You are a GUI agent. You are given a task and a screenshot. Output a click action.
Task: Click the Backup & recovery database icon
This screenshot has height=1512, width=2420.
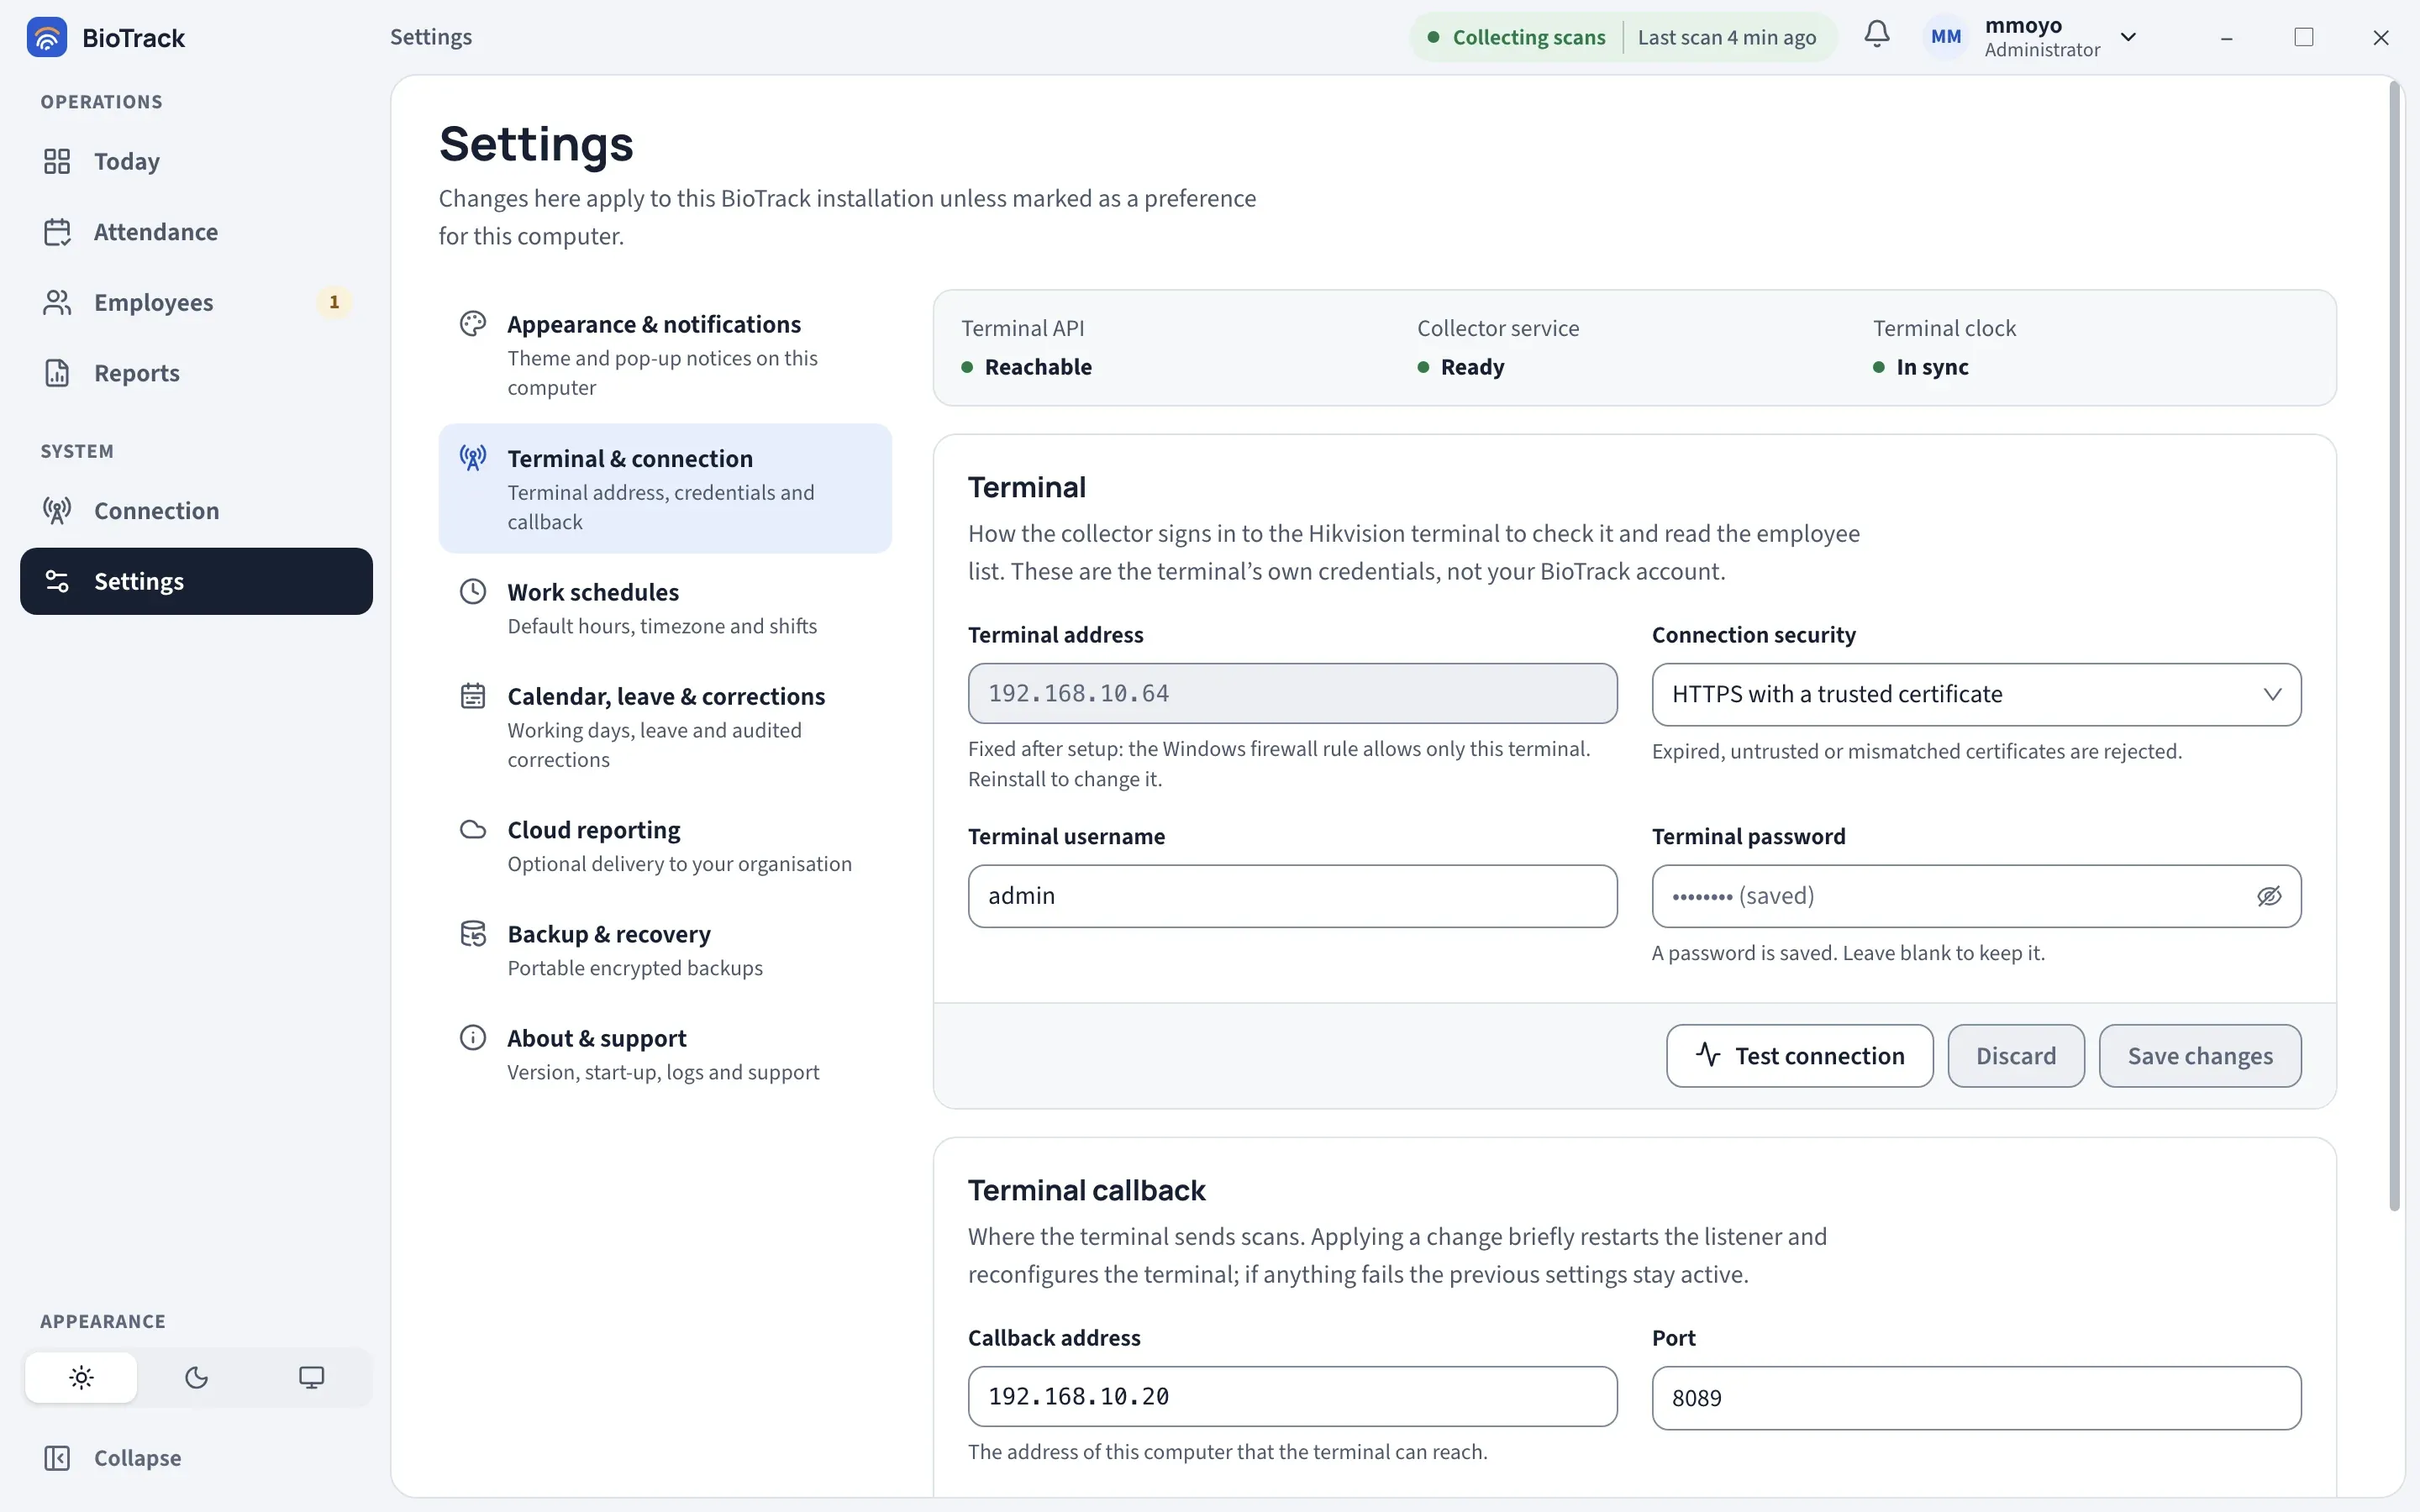473,934
